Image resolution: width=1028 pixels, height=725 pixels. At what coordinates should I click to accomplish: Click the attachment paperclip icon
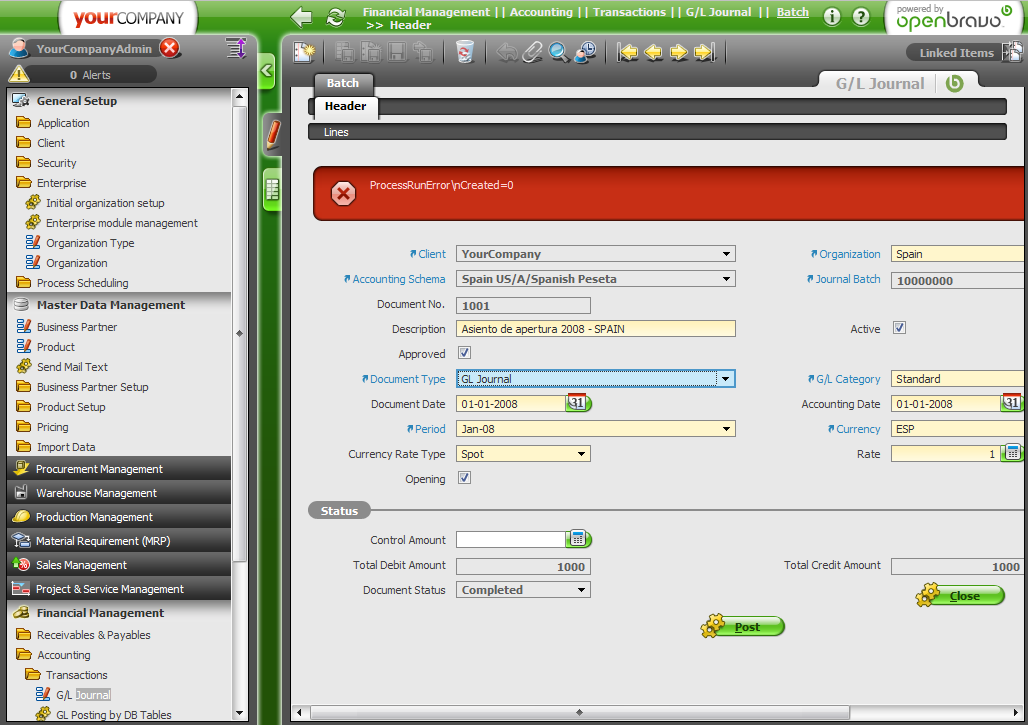[533, 52]
